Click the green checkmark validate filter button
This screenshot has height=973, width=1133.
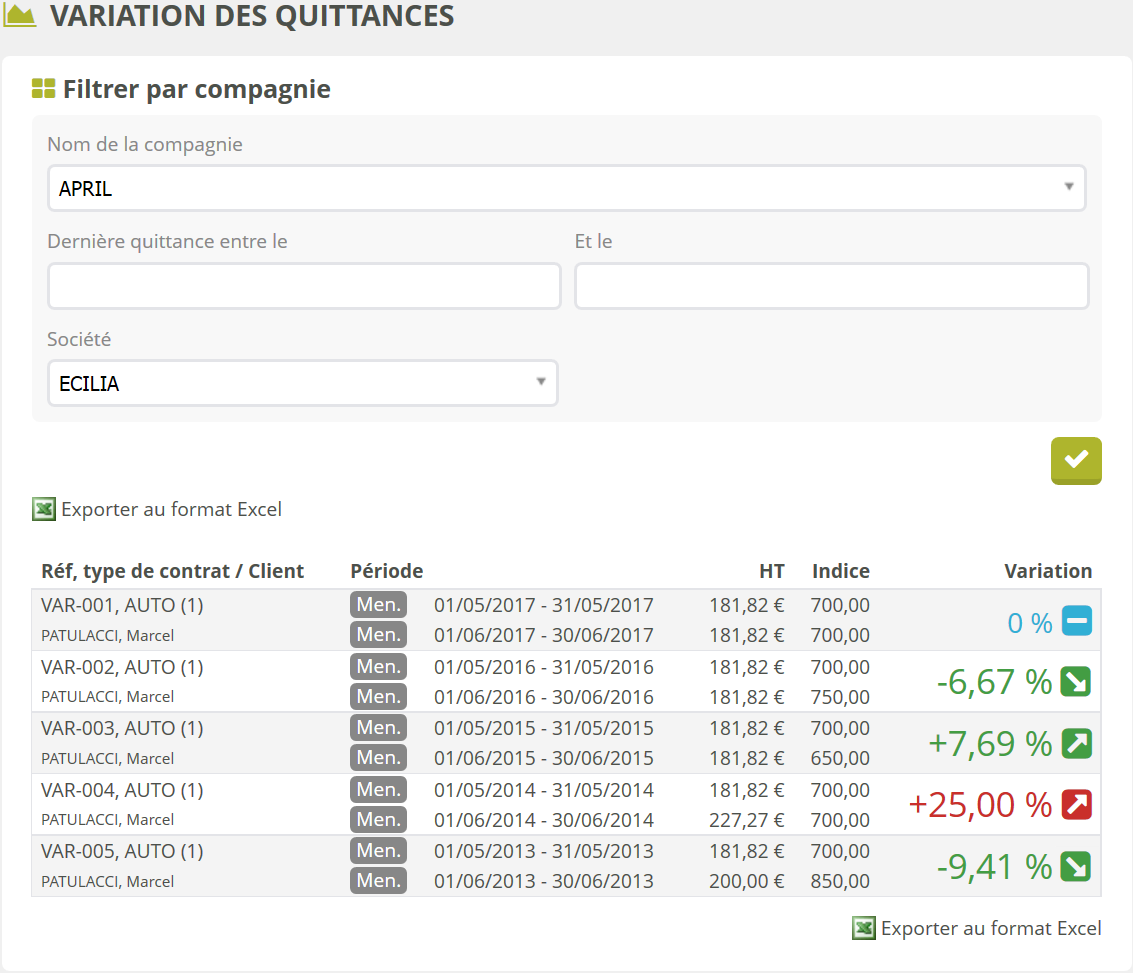pyautogui.click(x=1076, y=460)
